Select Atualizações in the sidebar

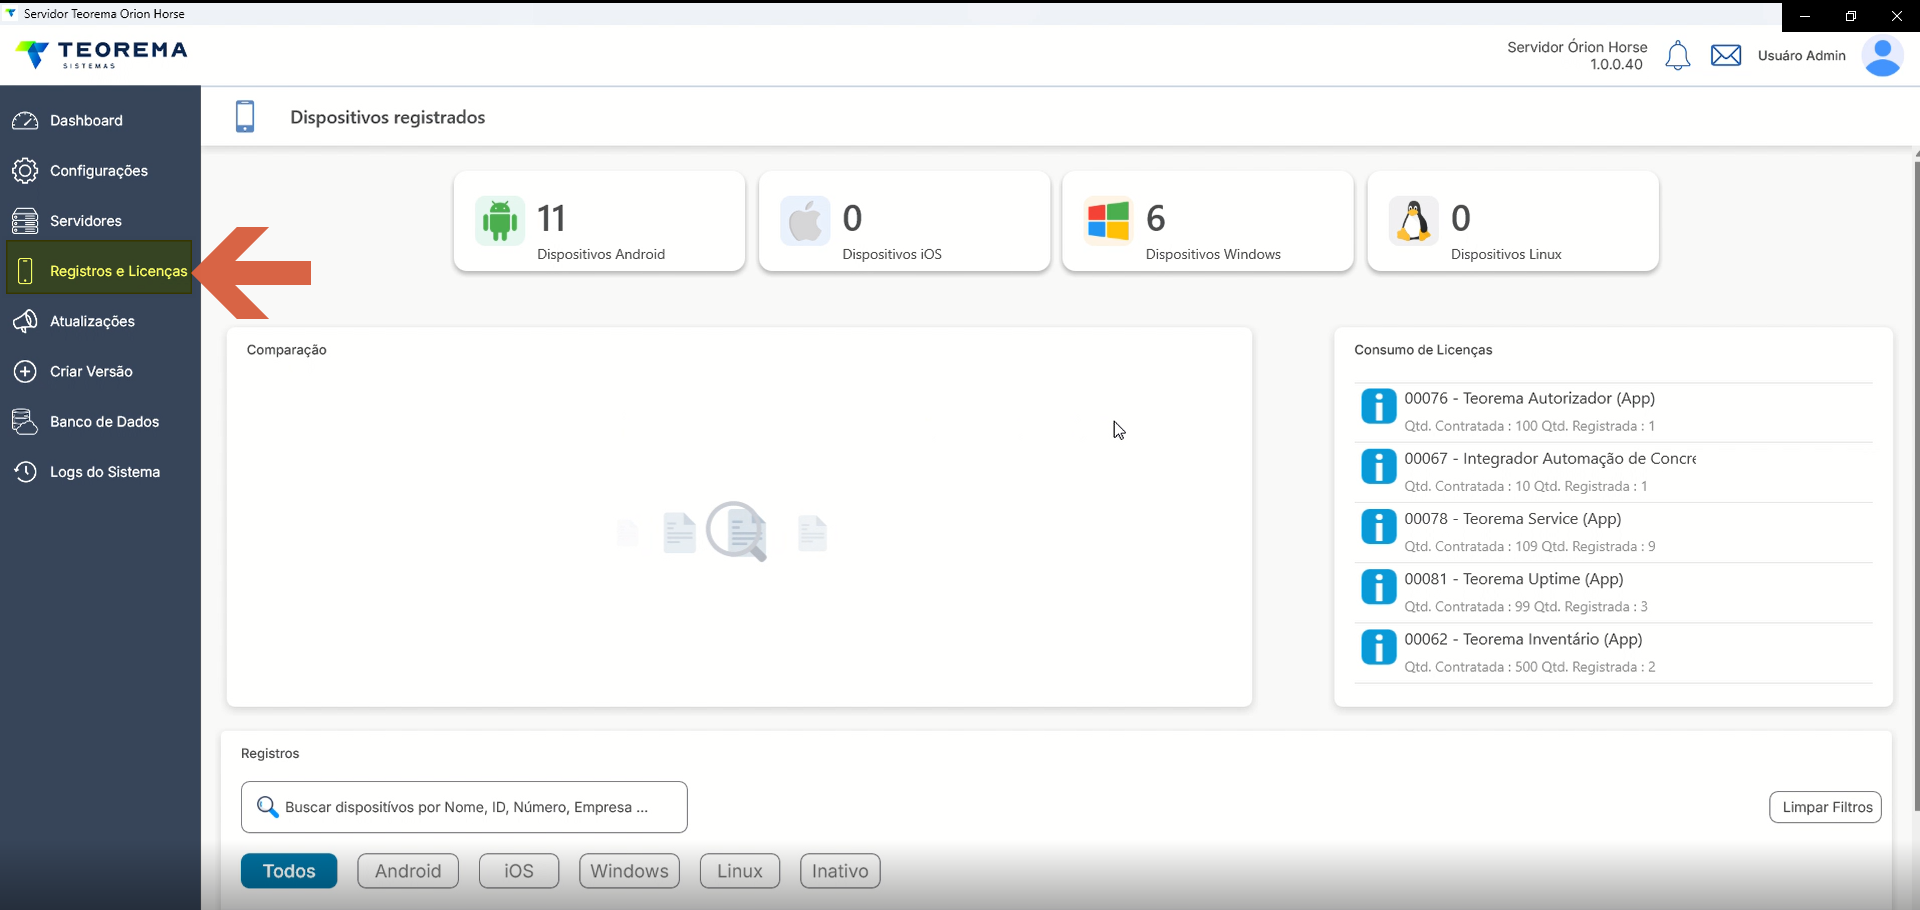point(100,321)
